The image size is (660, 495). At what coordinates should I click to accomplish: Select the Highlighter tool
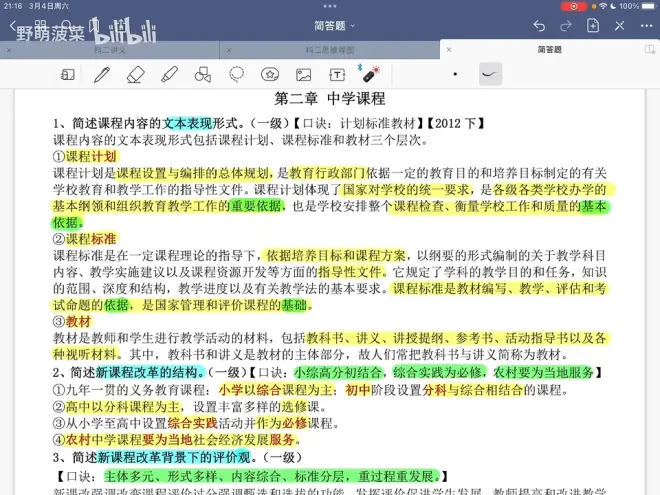169,74
